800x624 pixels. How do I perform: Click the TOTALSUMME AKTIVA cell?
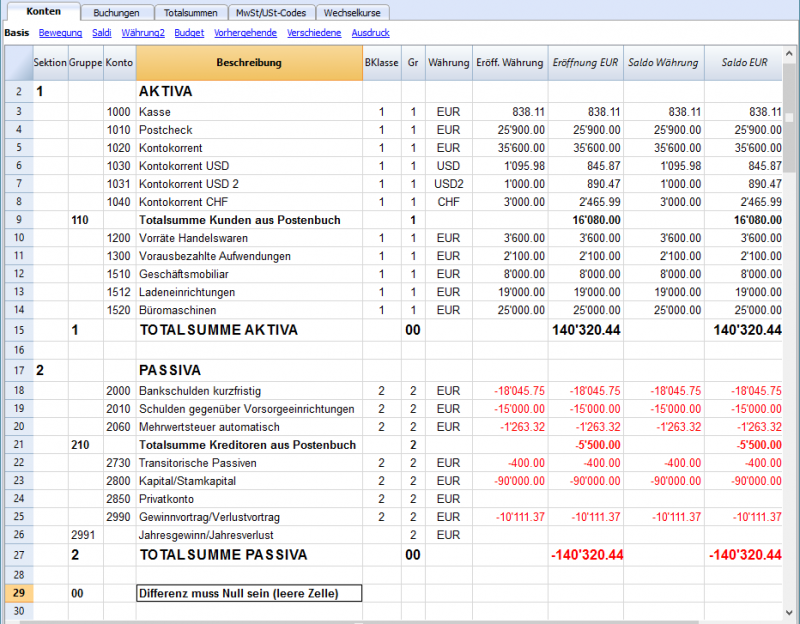pyautogui.click(x=249, y=330)
